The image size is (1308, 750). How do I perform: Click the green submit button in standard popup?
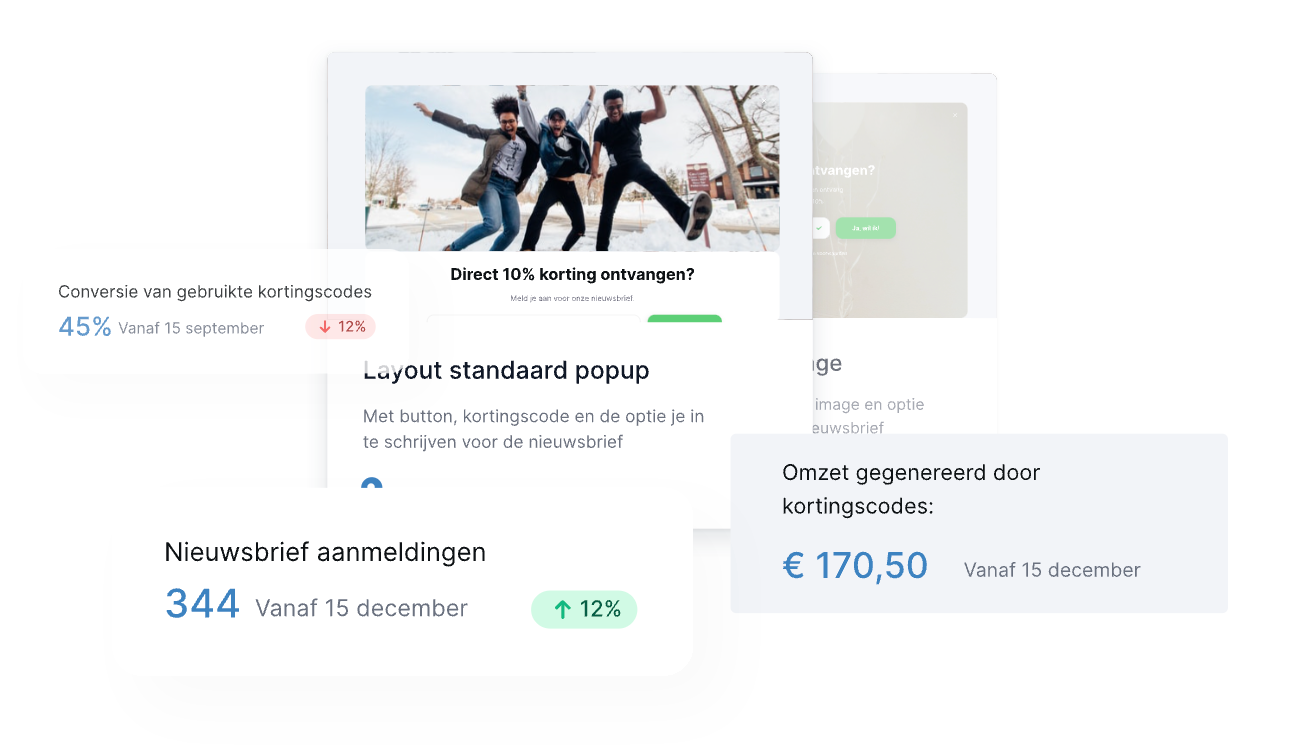click(x=684, y=320)
